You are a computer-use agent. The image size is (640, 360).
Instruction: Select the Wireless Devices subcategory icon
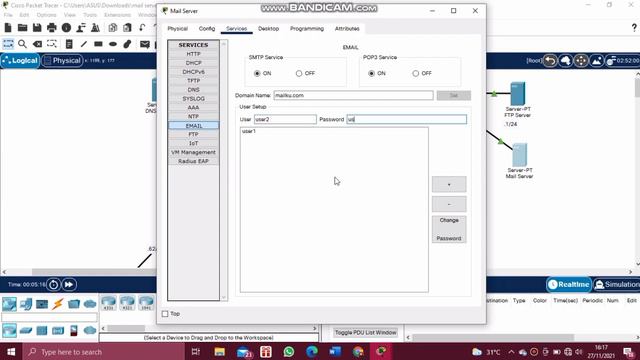(x=58, y=330)
